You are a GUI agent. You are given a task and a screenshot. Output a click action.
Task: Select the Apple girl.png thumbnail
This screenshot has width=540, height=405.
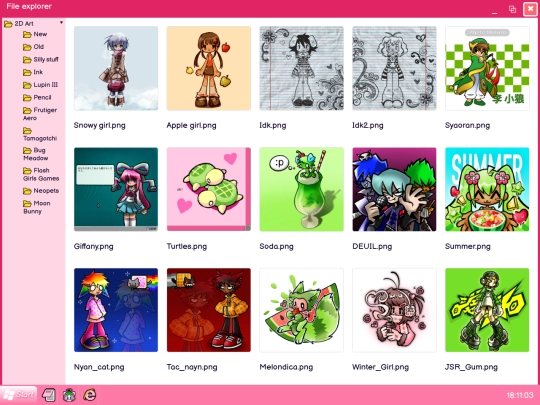(x=209, y=68)
